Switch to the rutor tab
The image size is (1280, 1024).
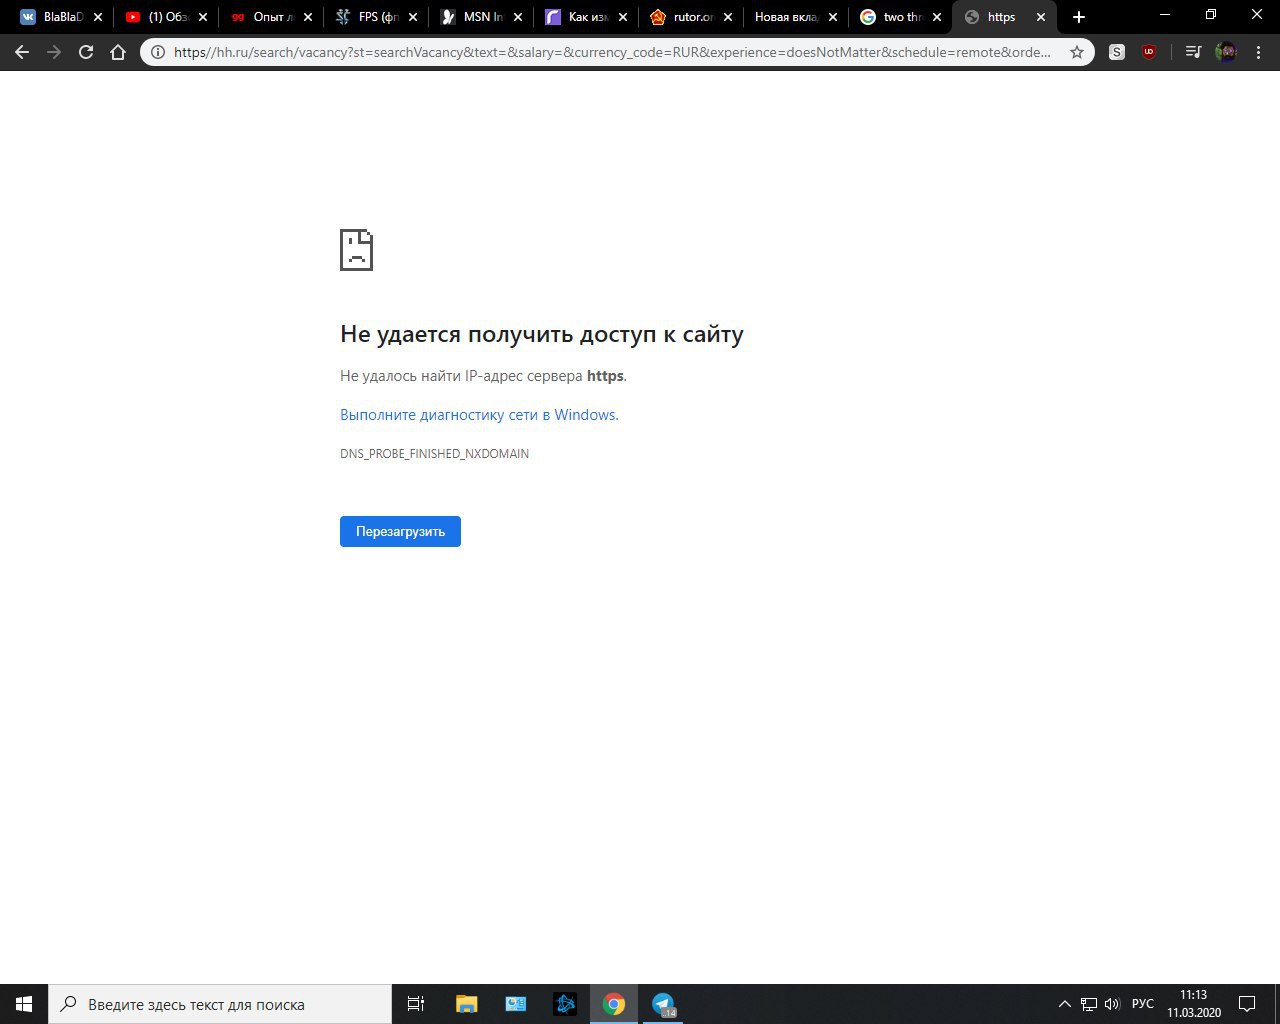691,17
